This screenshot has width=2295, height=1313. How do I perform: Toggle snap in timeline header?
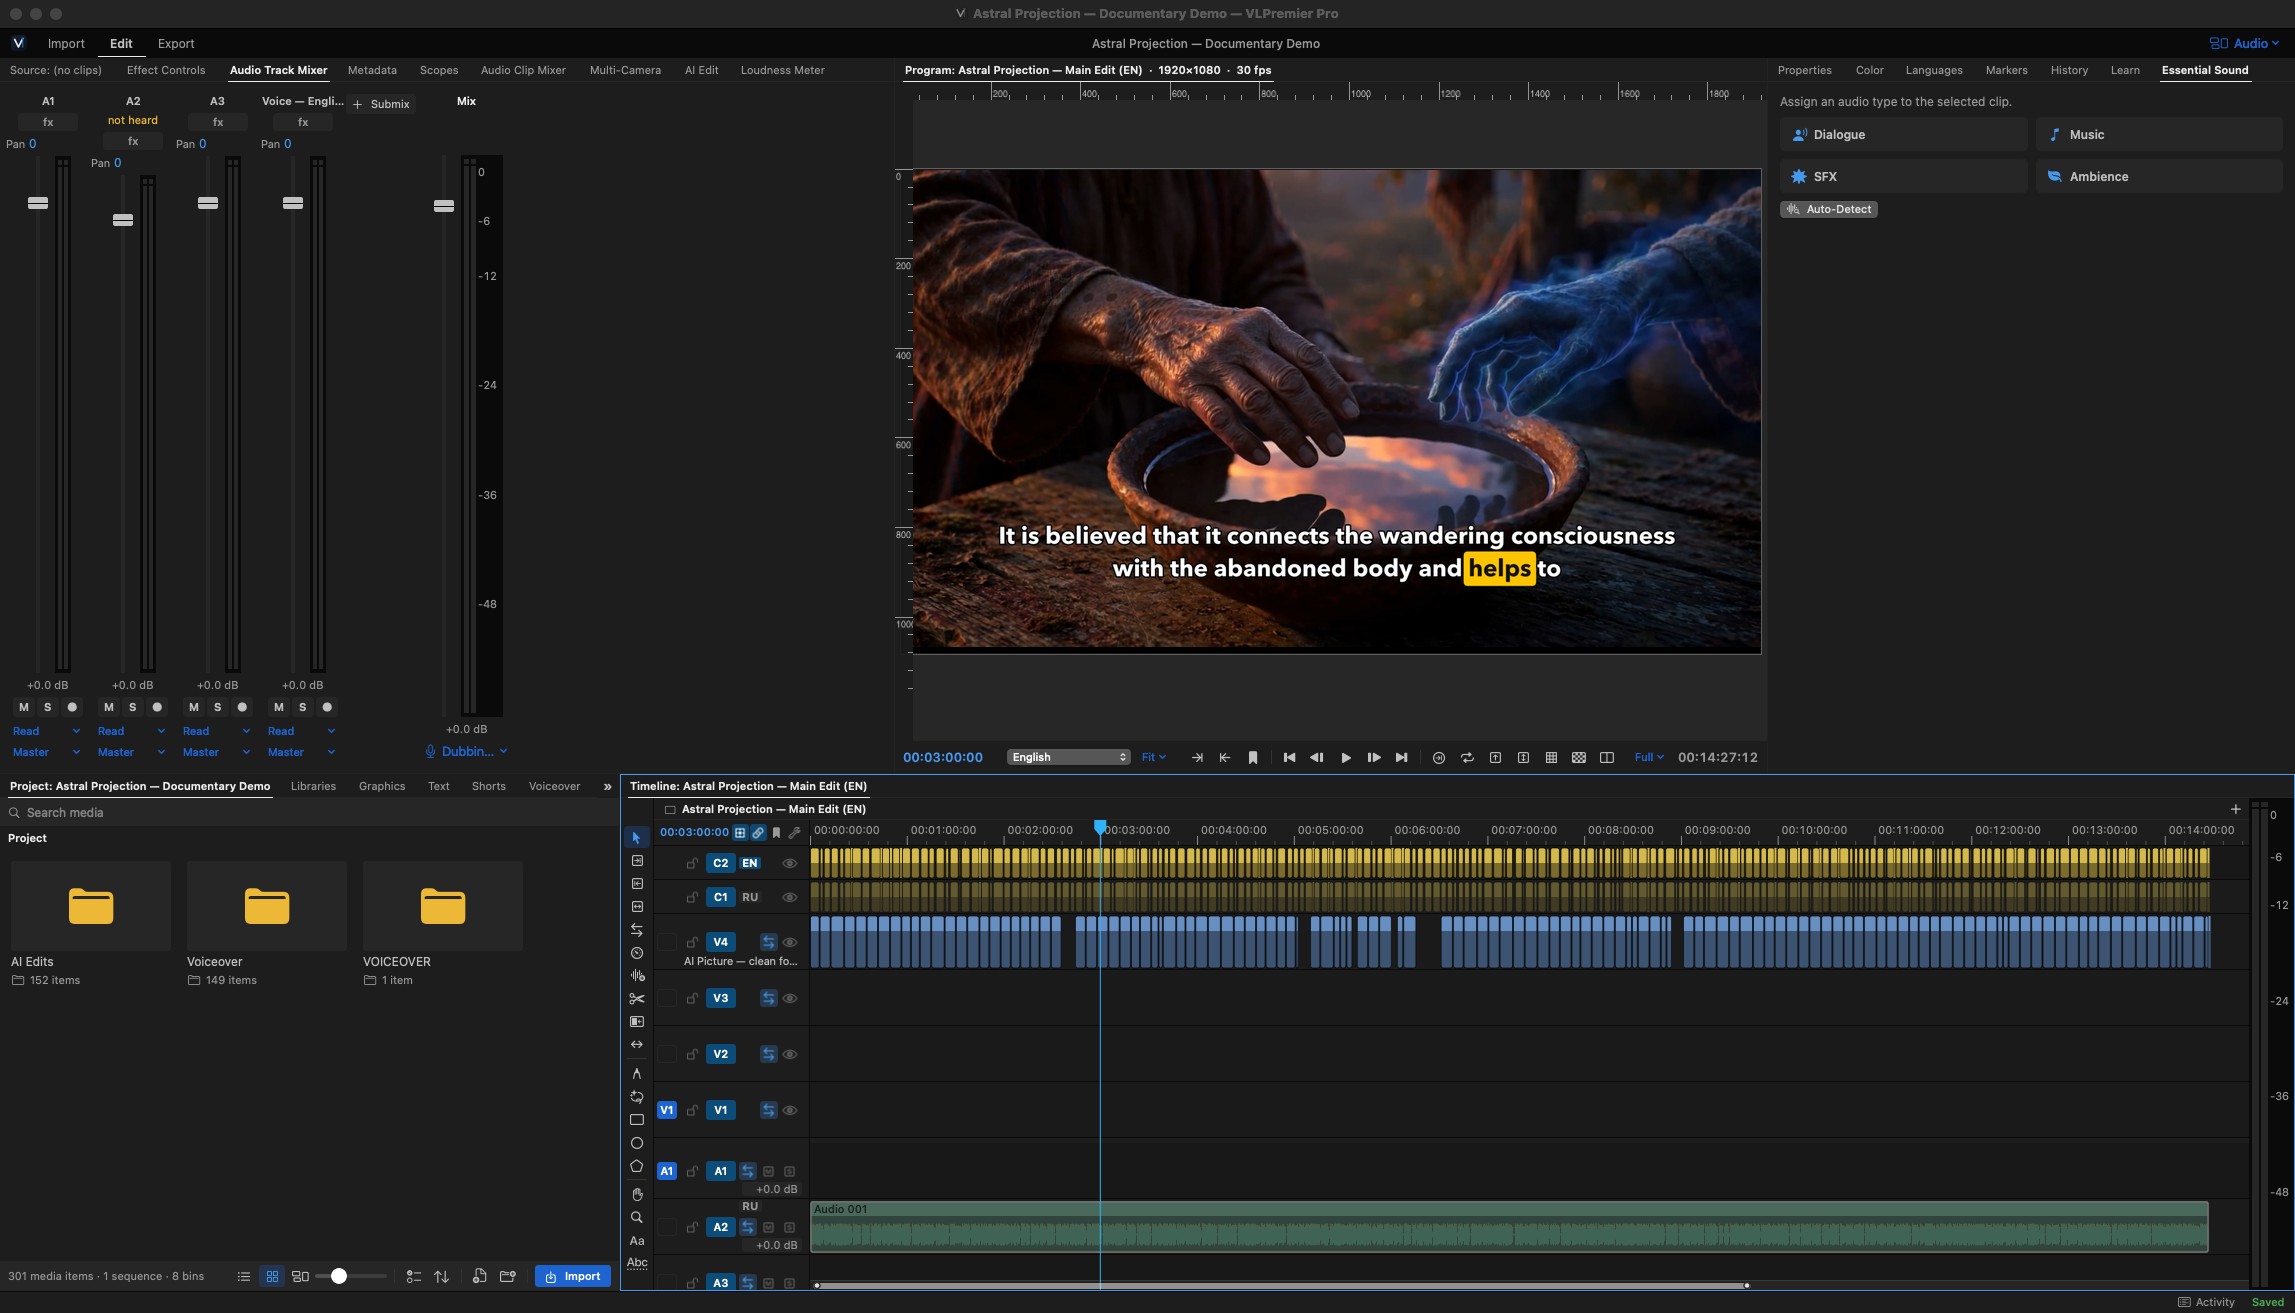click(x=740, y=832)
